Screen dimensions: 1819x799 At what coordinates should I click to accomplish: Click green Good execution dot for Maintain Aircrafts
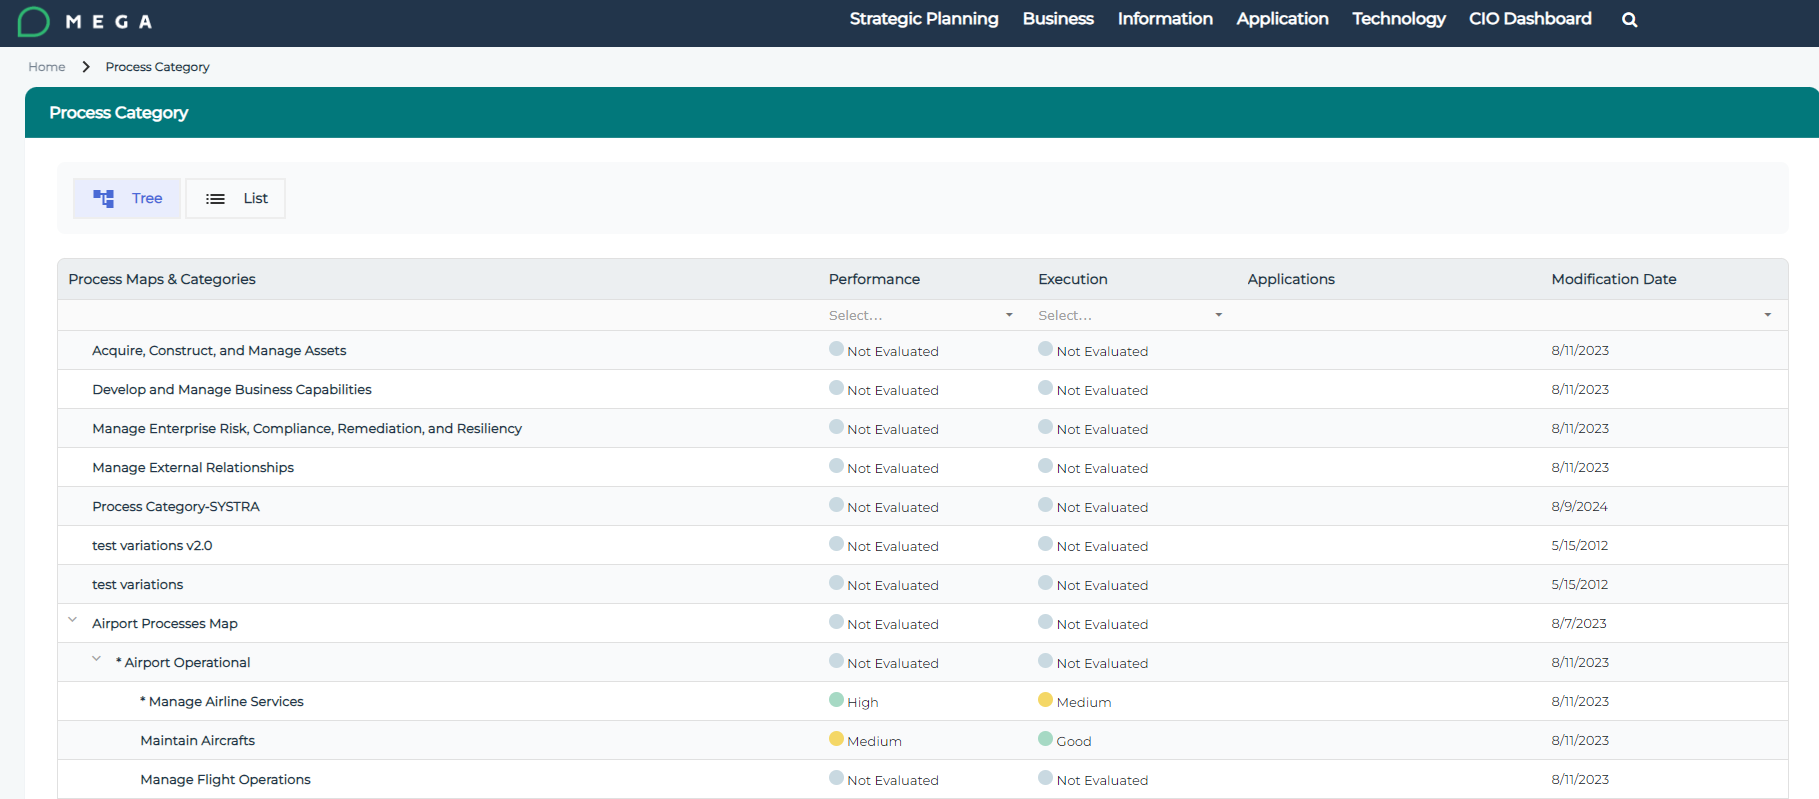1045,739
